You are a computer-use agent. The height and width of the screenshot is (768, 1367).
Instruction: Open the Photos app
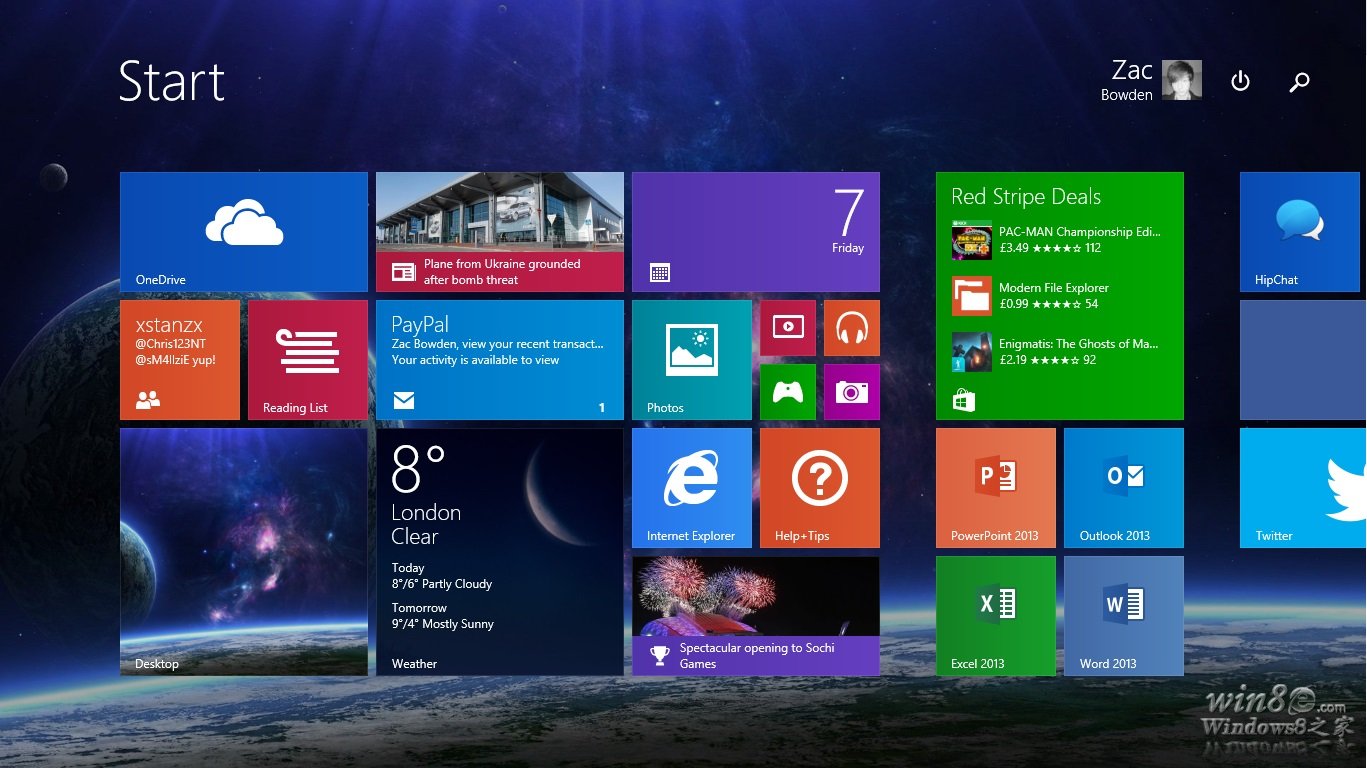[x=691, y=359]
